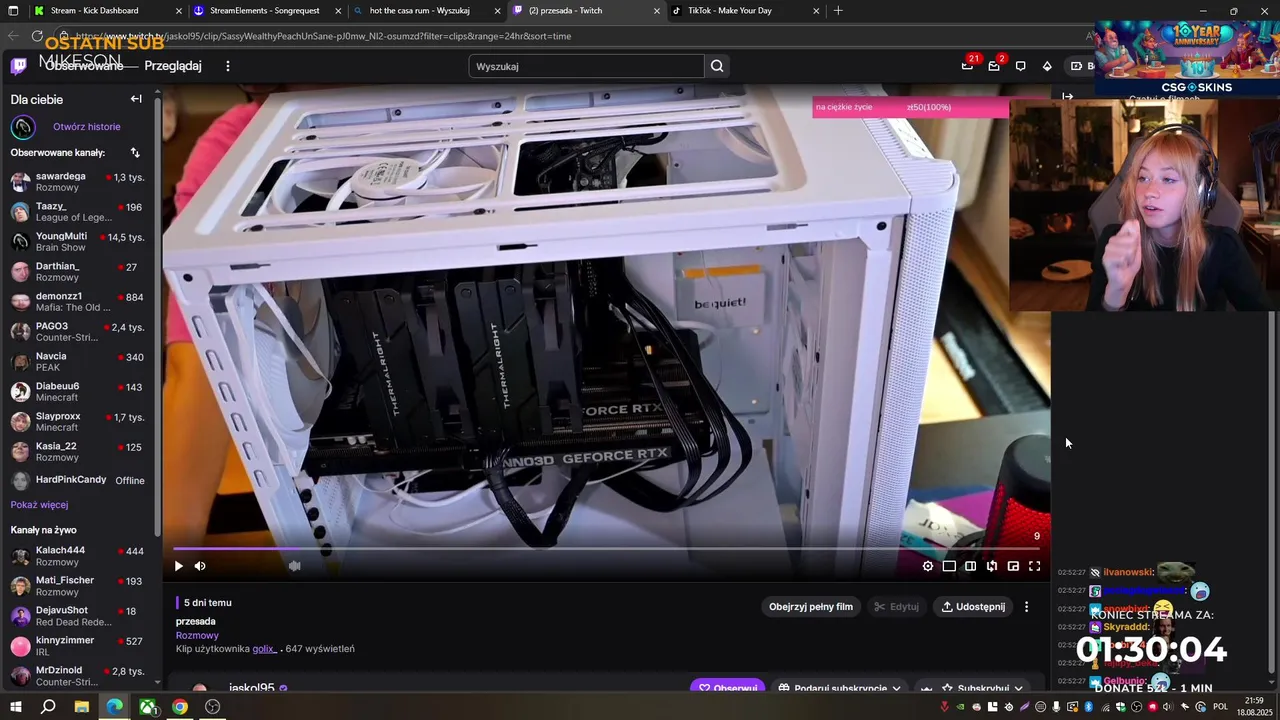
Task: Click the Udostępnij share button
Action: (x=973, y=607)
